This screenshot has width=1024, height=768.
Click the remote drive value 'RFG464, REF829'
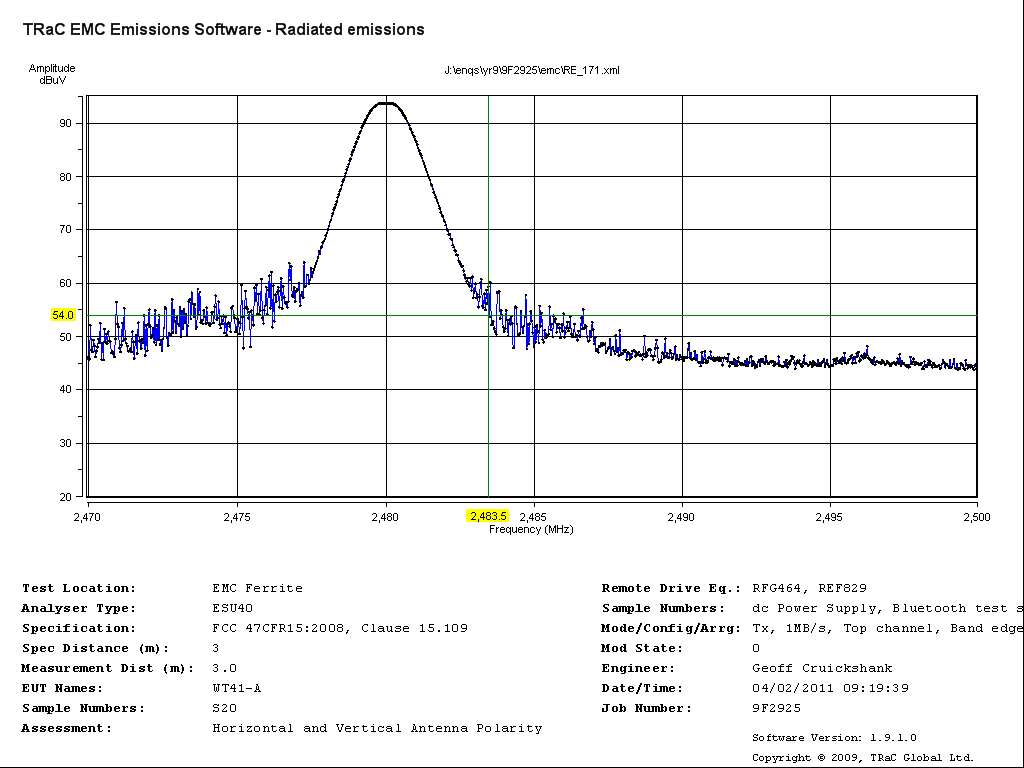810,588
